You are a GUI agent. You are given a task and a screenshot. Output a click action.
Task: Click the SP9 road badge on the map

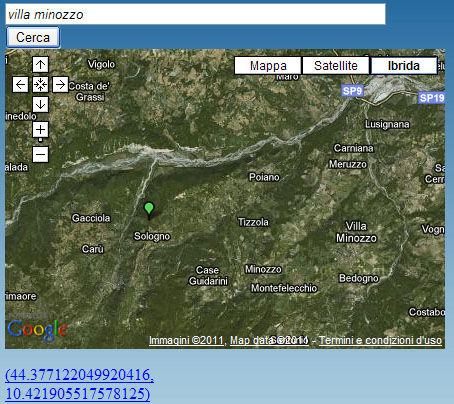click(352, 91)
